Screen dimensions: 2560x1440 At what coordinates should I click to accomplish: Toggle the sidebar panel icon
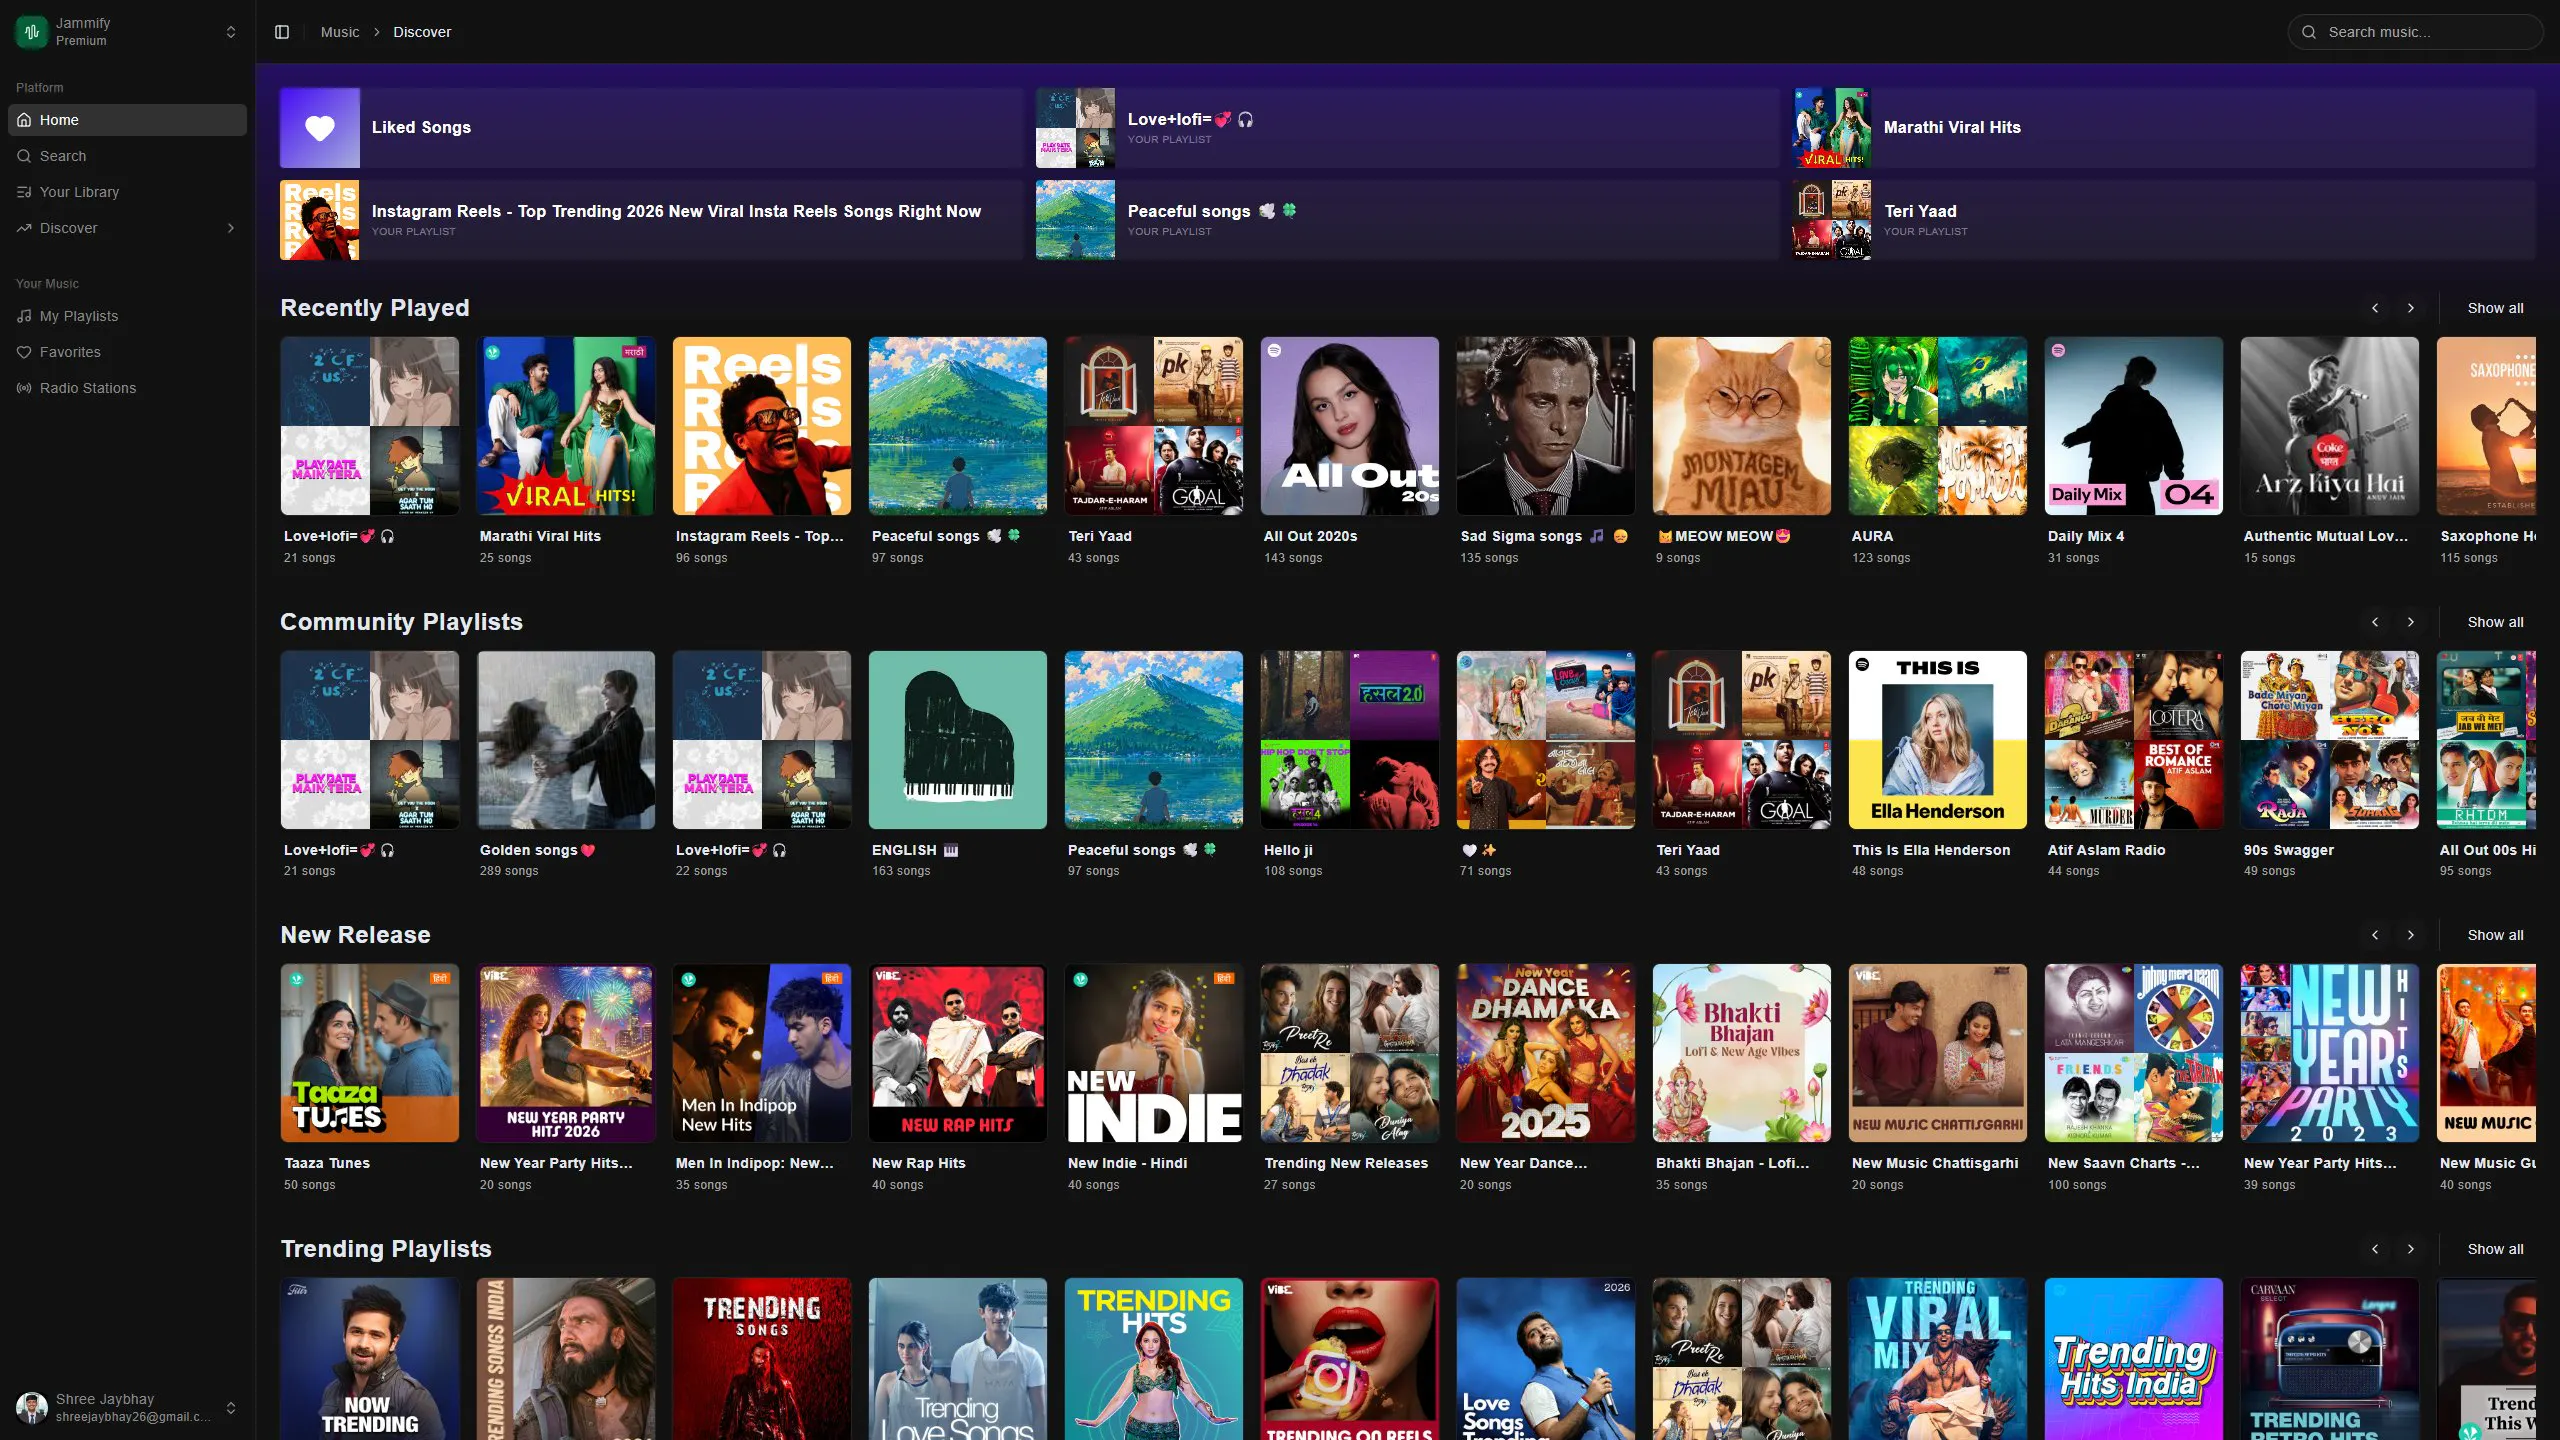[x=282, y=32]
